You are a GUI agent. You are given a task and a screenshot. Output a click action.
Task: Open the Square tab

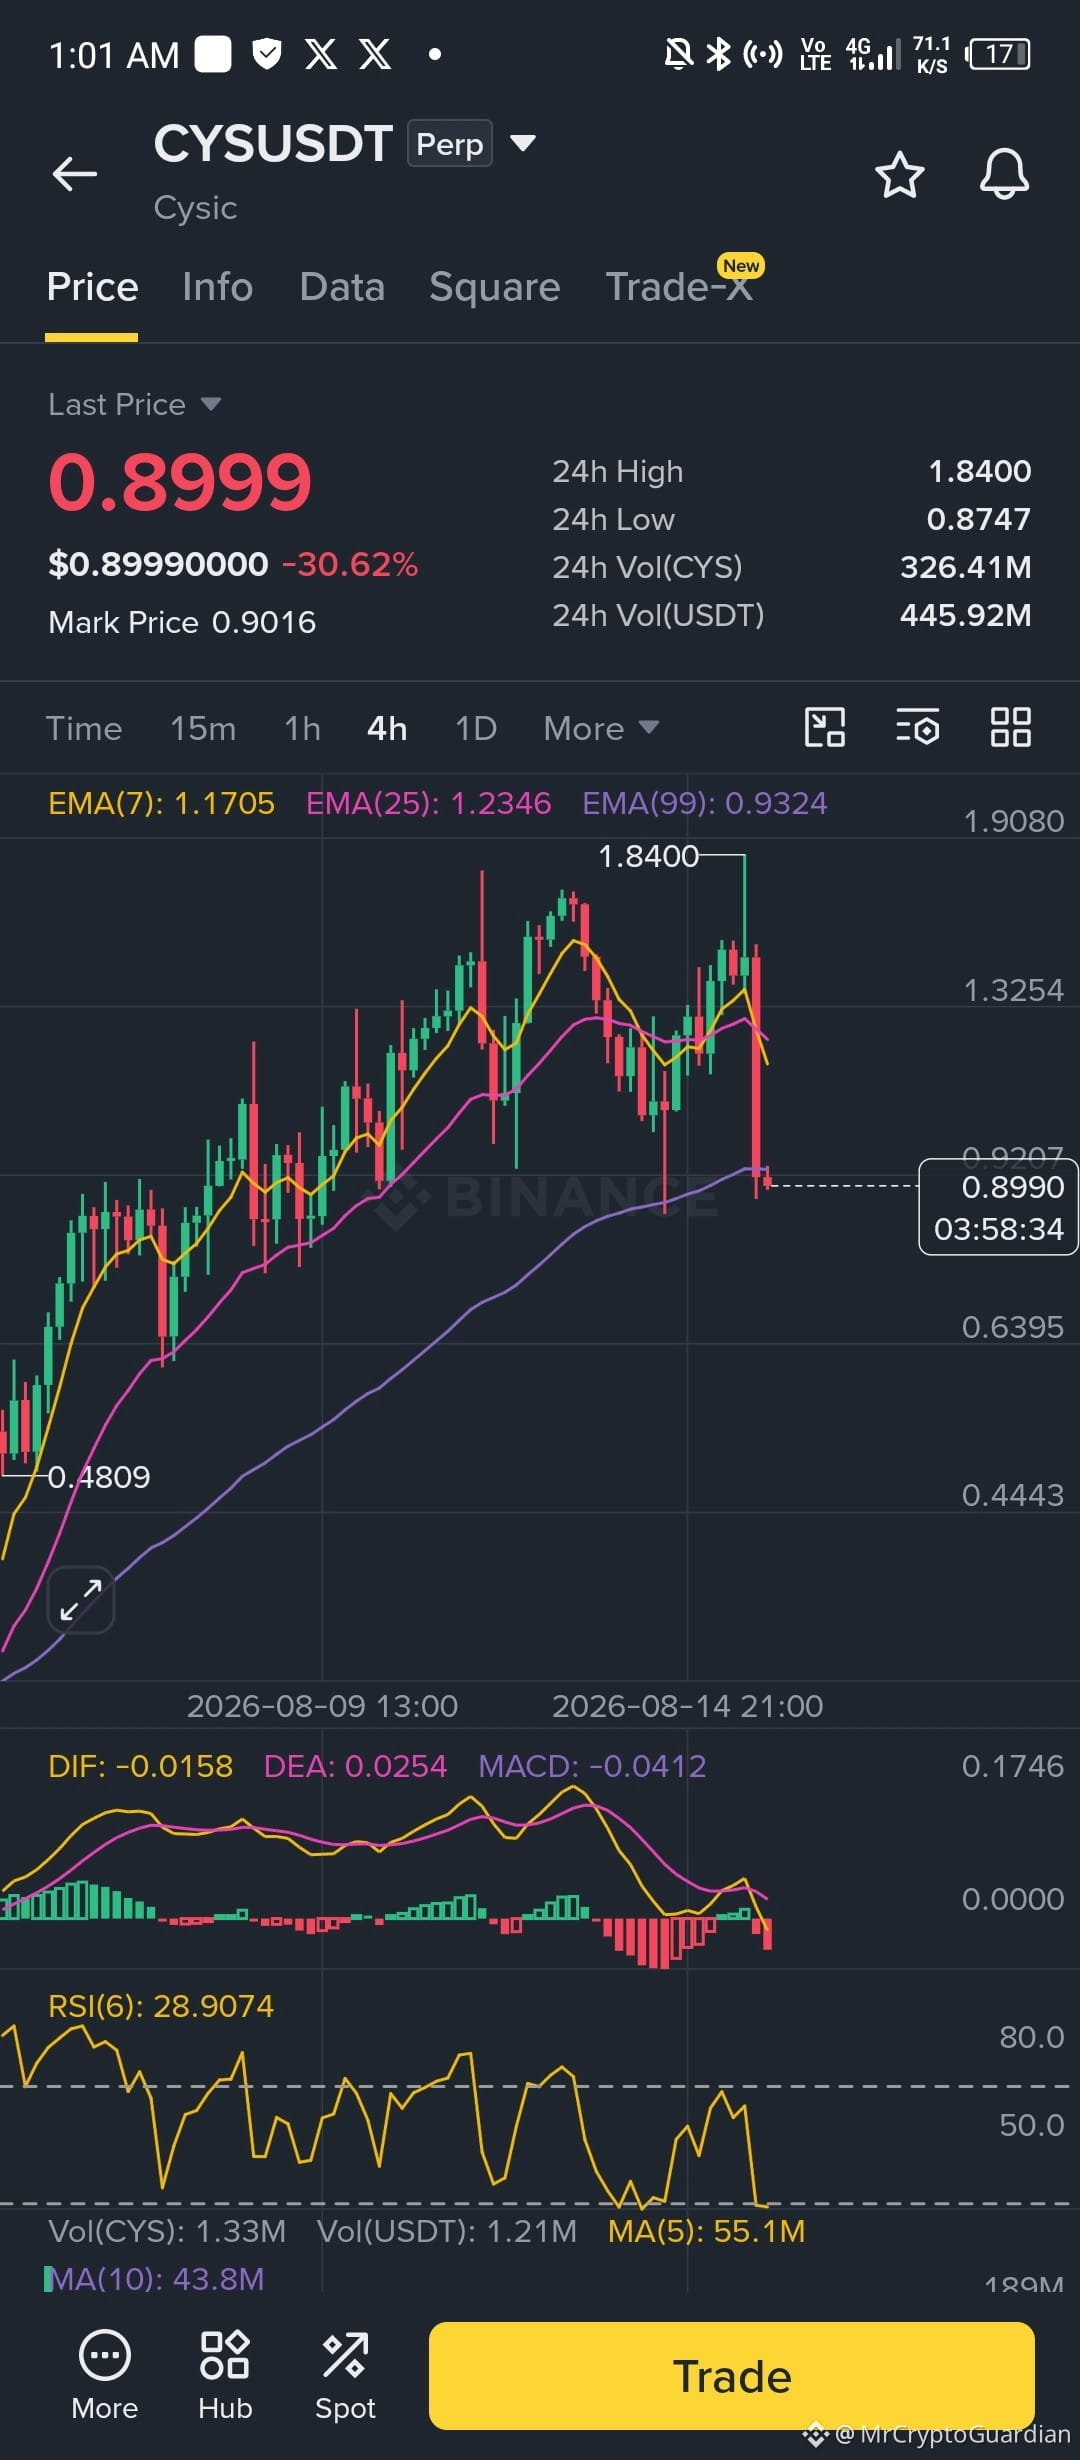tap(494, 287)
